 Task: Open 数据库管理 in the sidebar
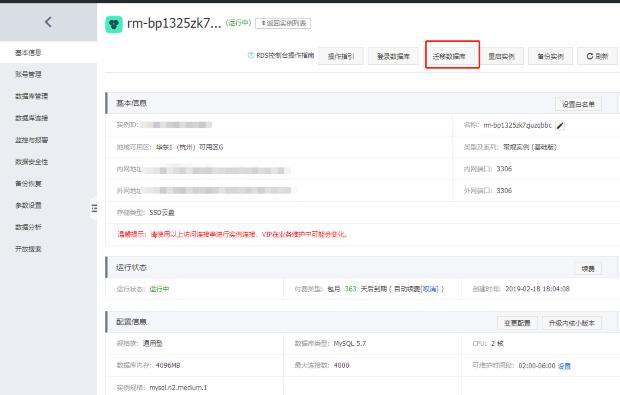[x=31, y=96]
